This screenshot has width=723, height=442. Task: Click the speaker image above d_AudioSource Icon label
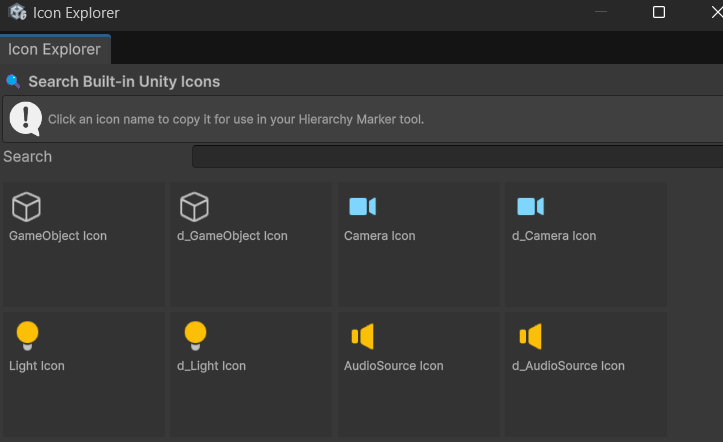point(530,336)
